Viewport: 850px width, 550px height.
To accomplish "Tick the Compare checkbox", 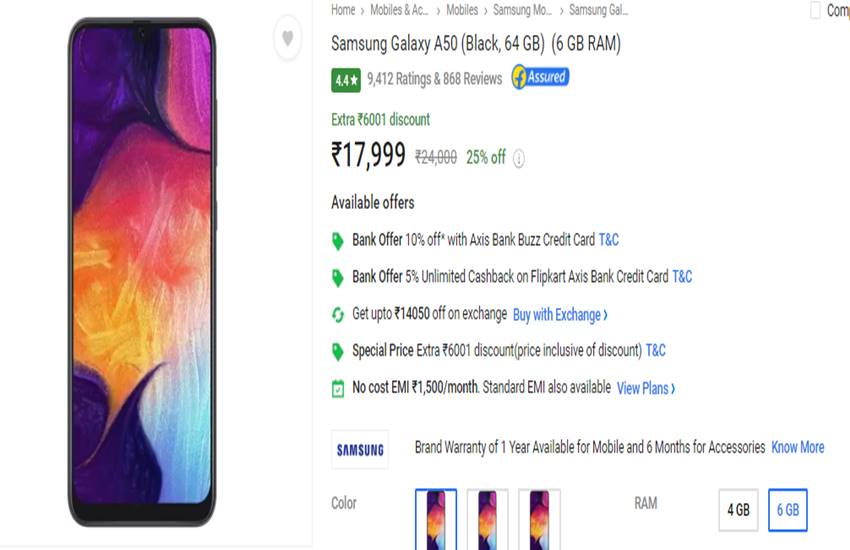I will point(815,11).
